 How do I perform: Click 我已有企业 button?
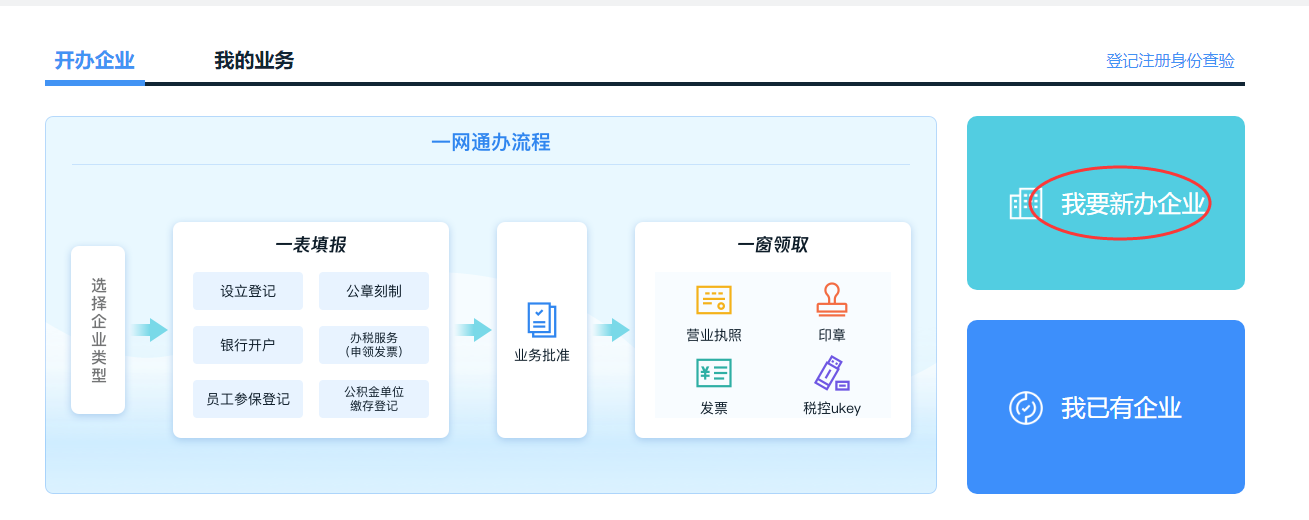click(1120, 408)
